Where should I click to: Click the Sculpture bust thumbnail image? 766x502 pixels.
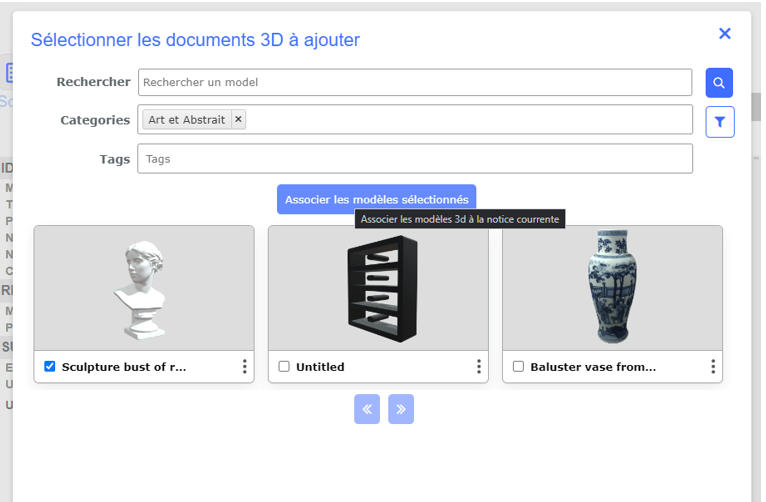[144, 287]
